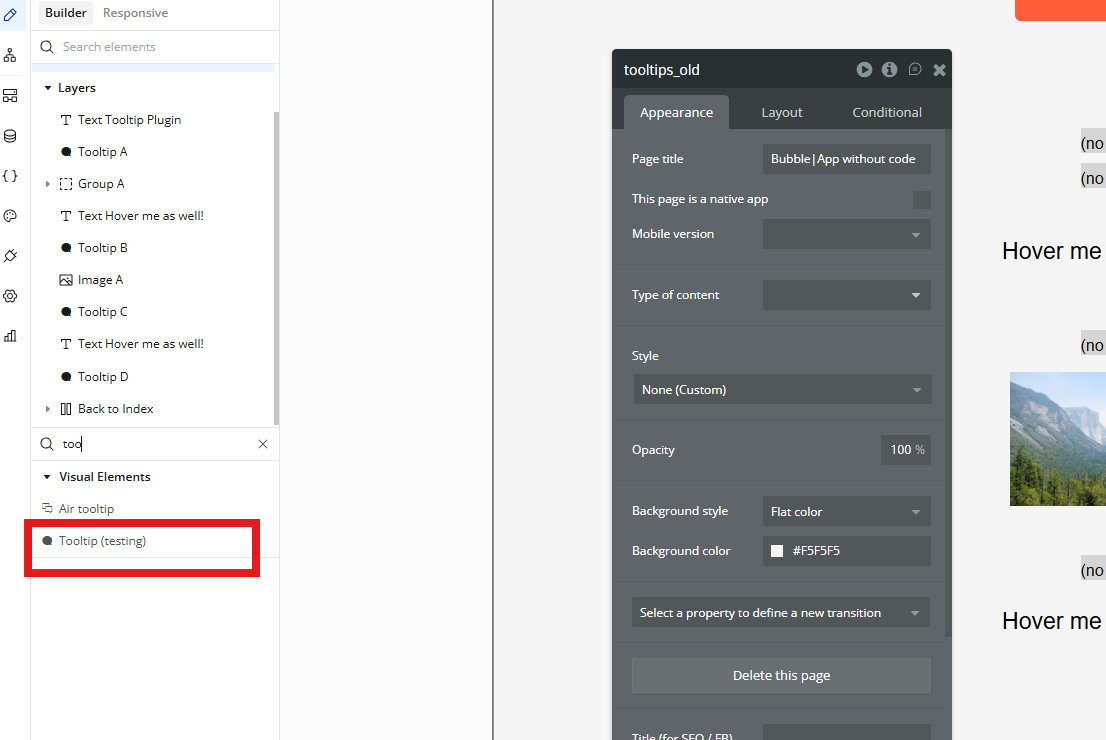1106x740 pixels.
Task: Check "This page is a native app"
Action: (921, 200)
